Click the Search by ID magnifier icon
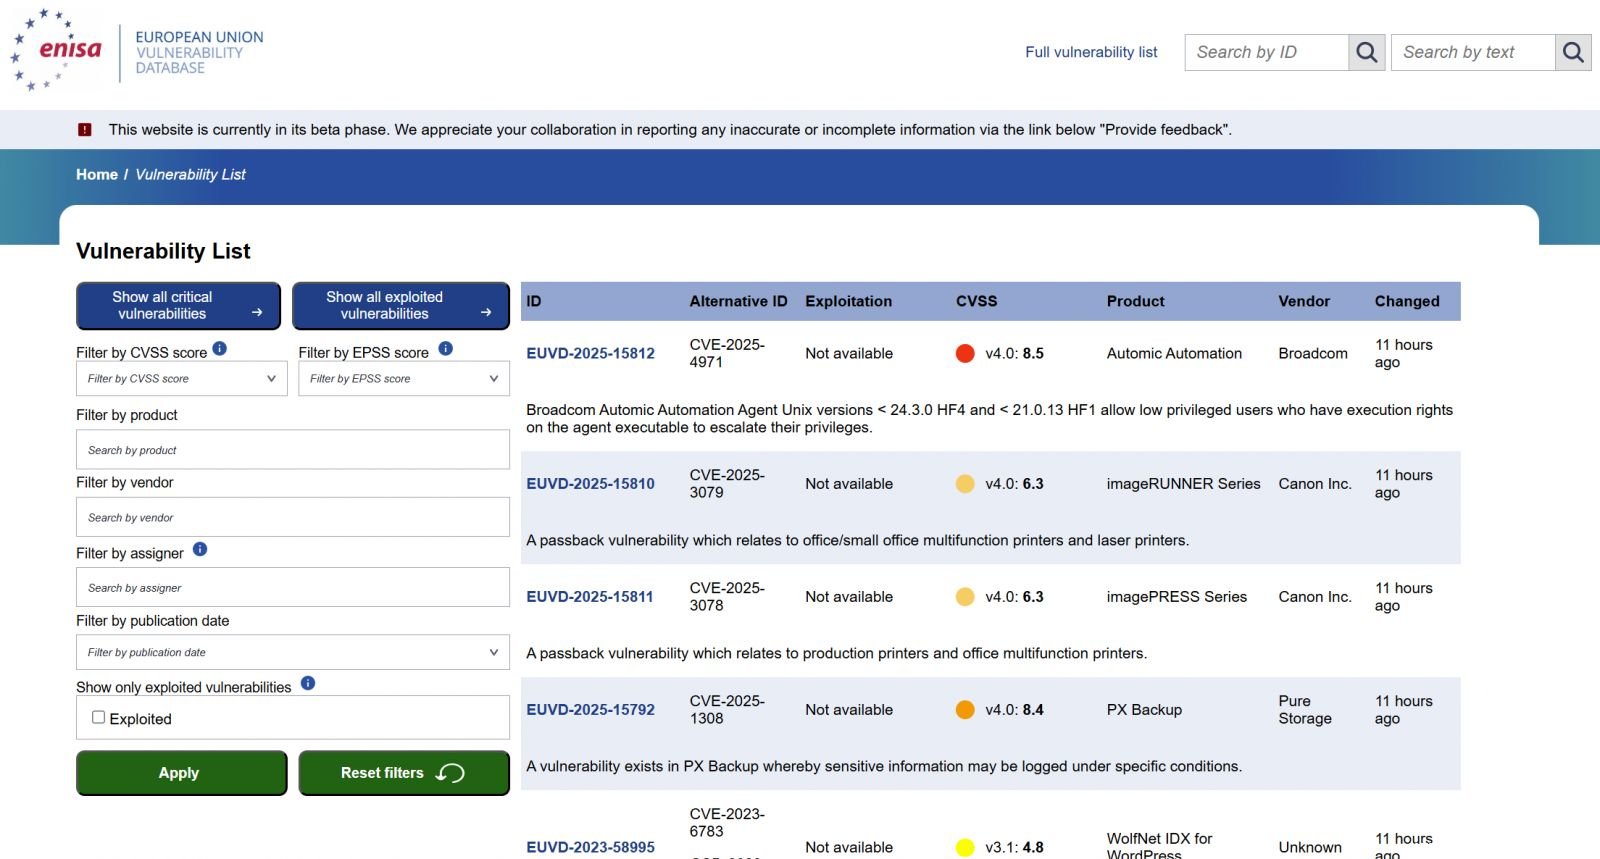 [1366, 52]
